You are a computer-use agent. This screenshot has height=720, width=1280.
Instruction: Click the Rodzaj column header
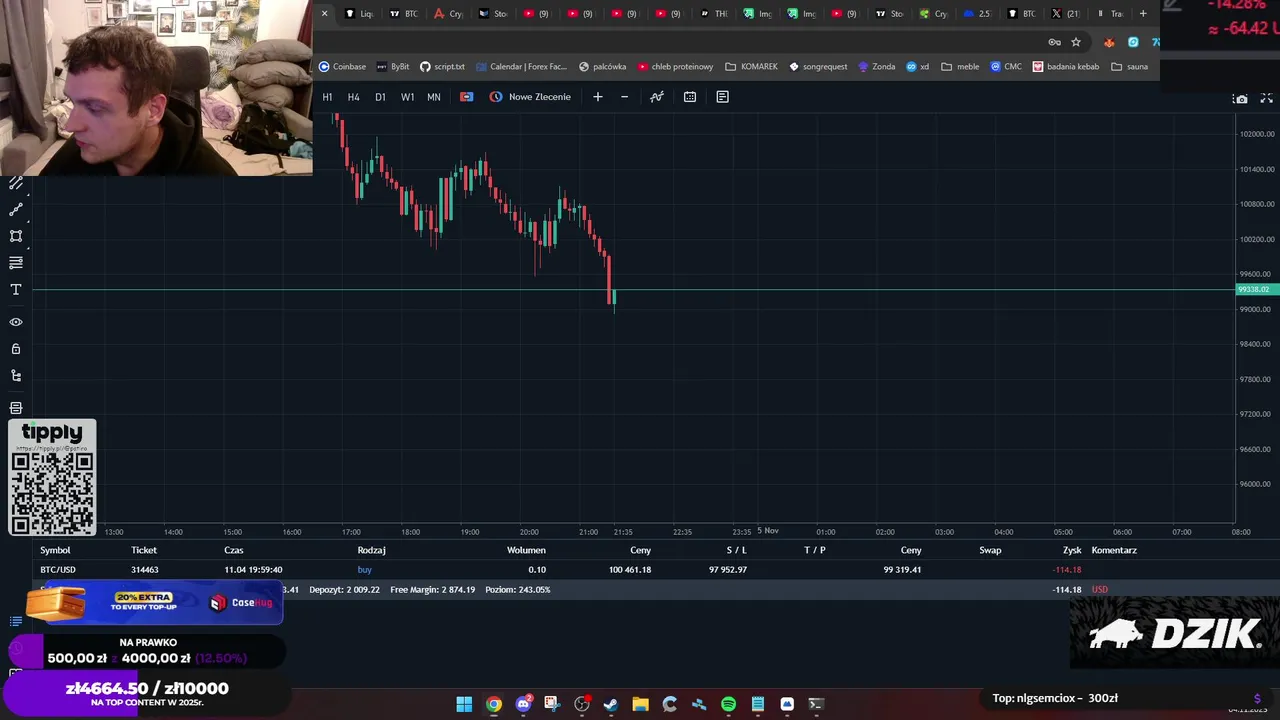point(371,550)
